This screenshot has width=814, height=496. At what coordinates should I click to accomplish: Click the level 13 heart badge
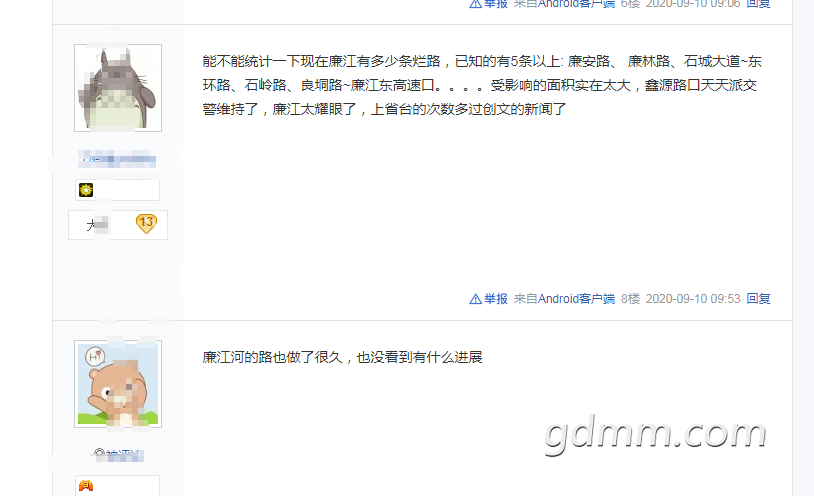(x=146, y=224)
